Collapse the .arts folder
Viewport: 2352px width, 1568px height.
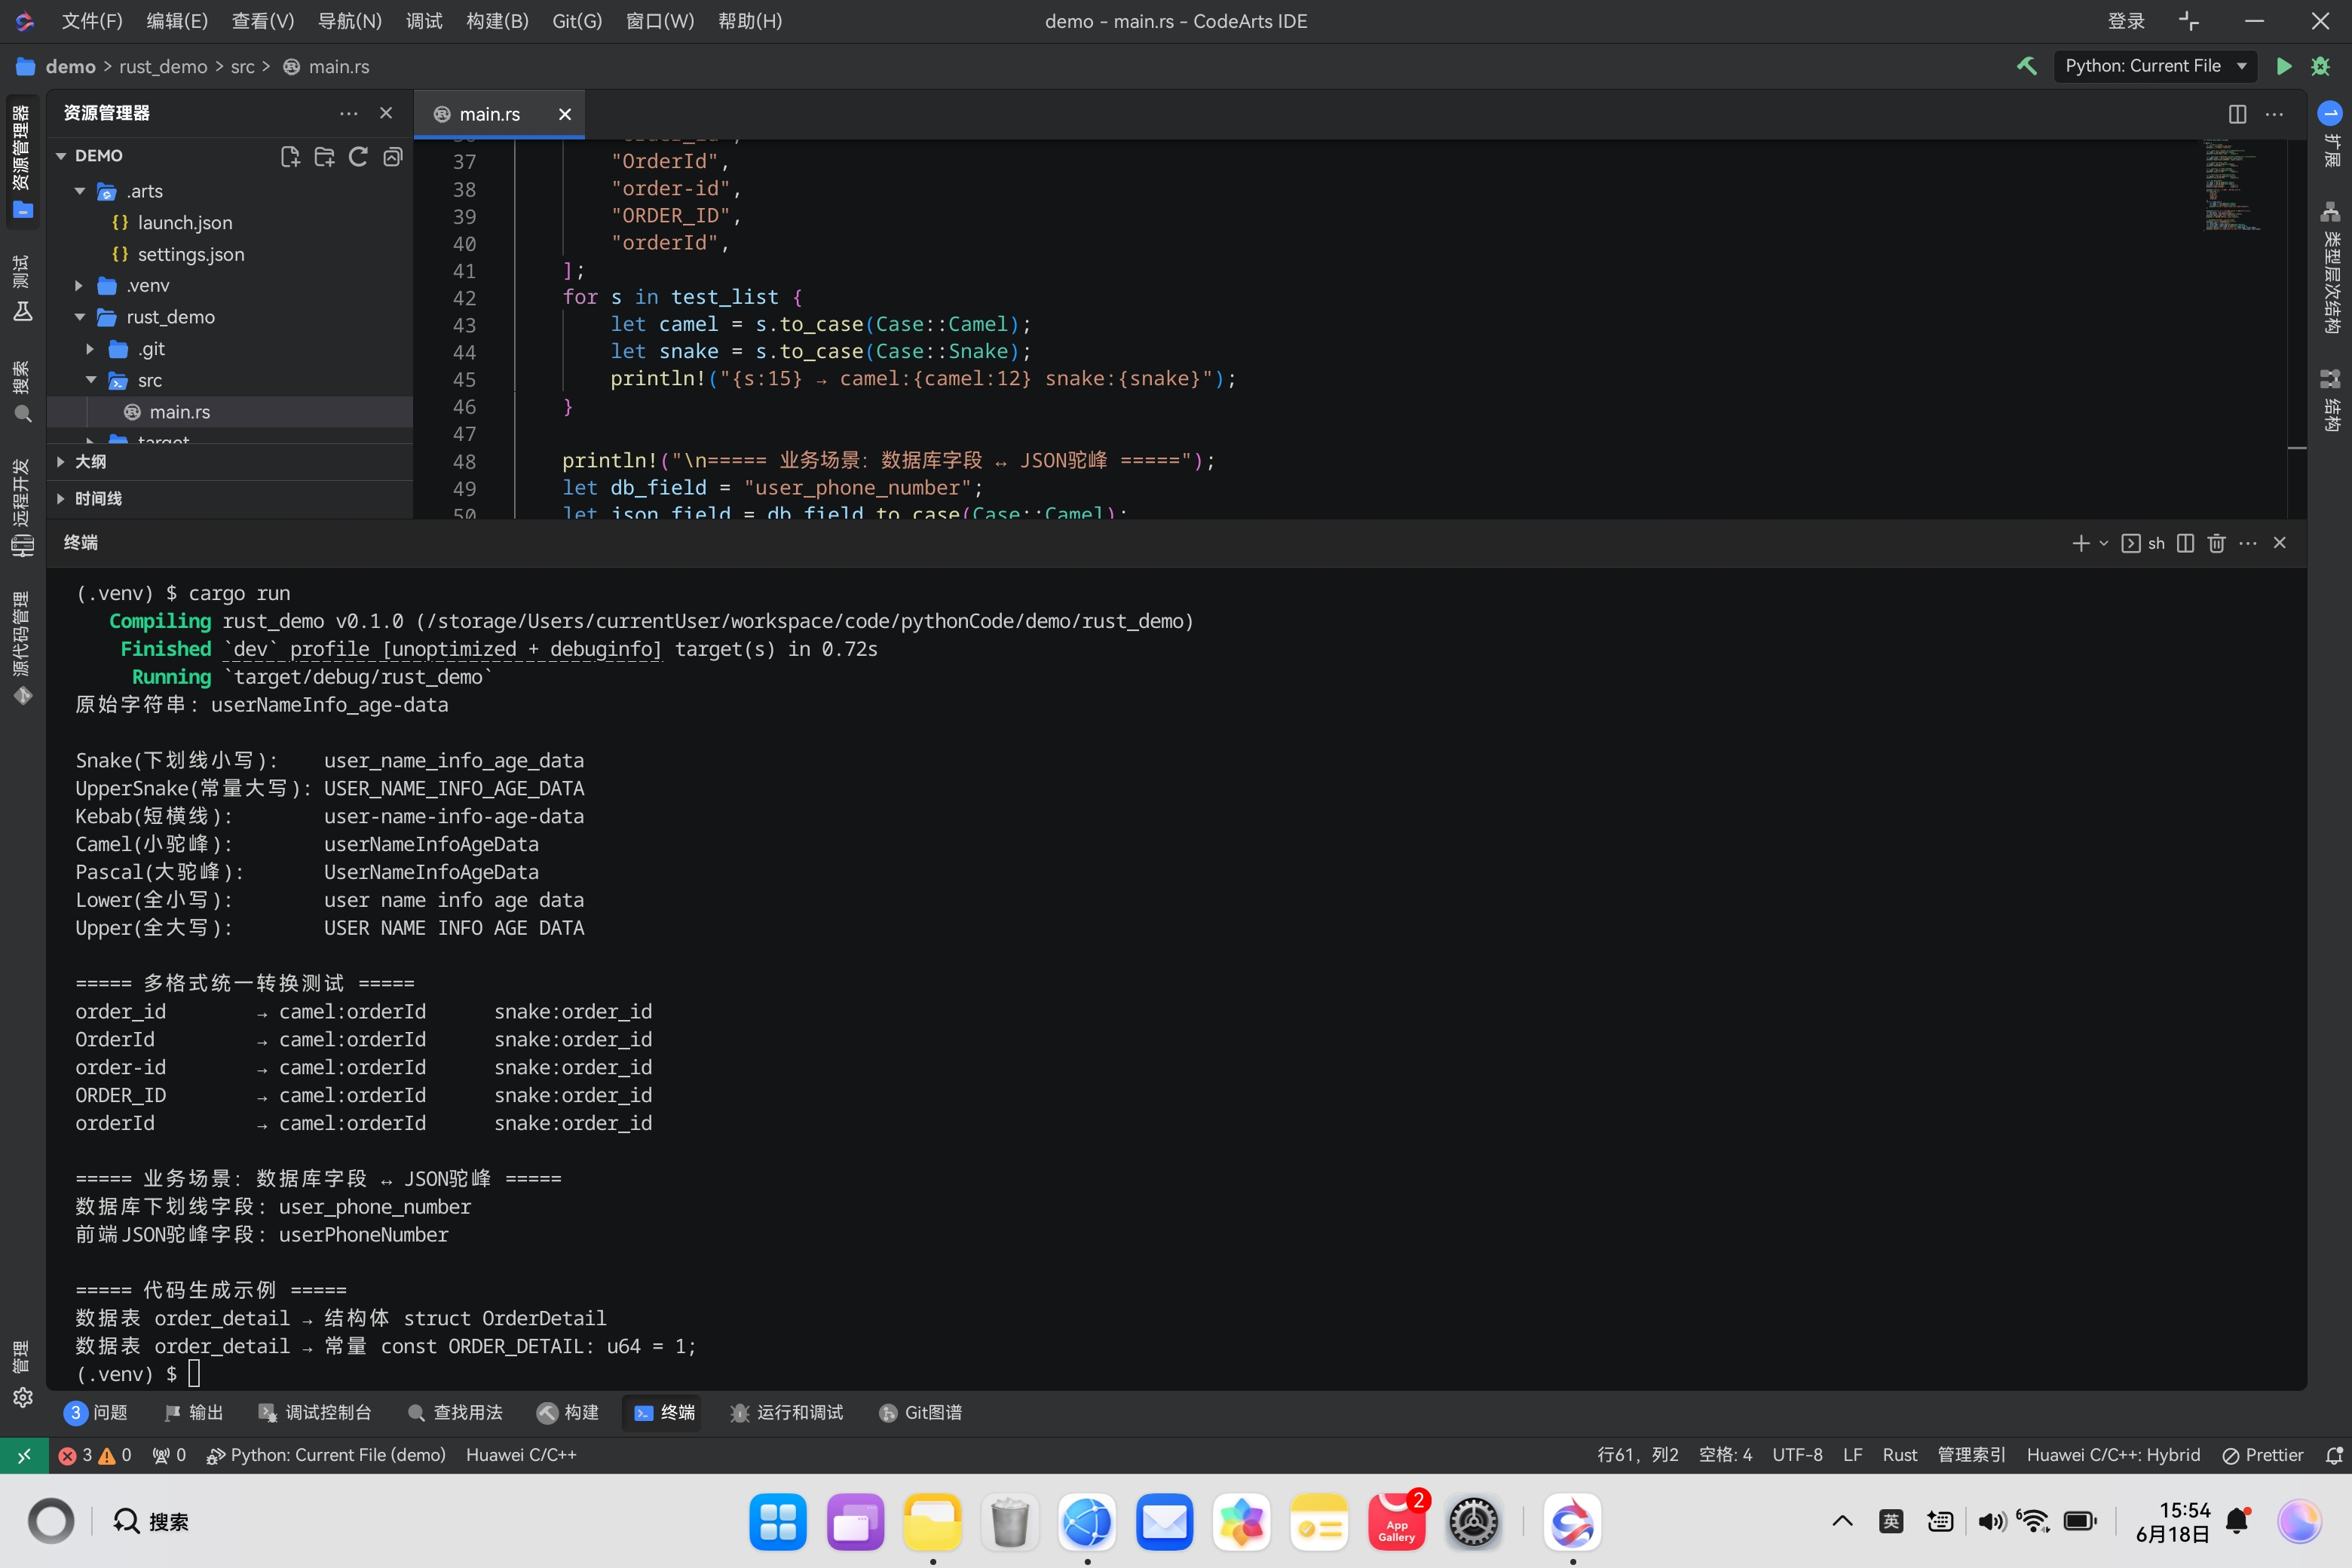tap(80, 191)
